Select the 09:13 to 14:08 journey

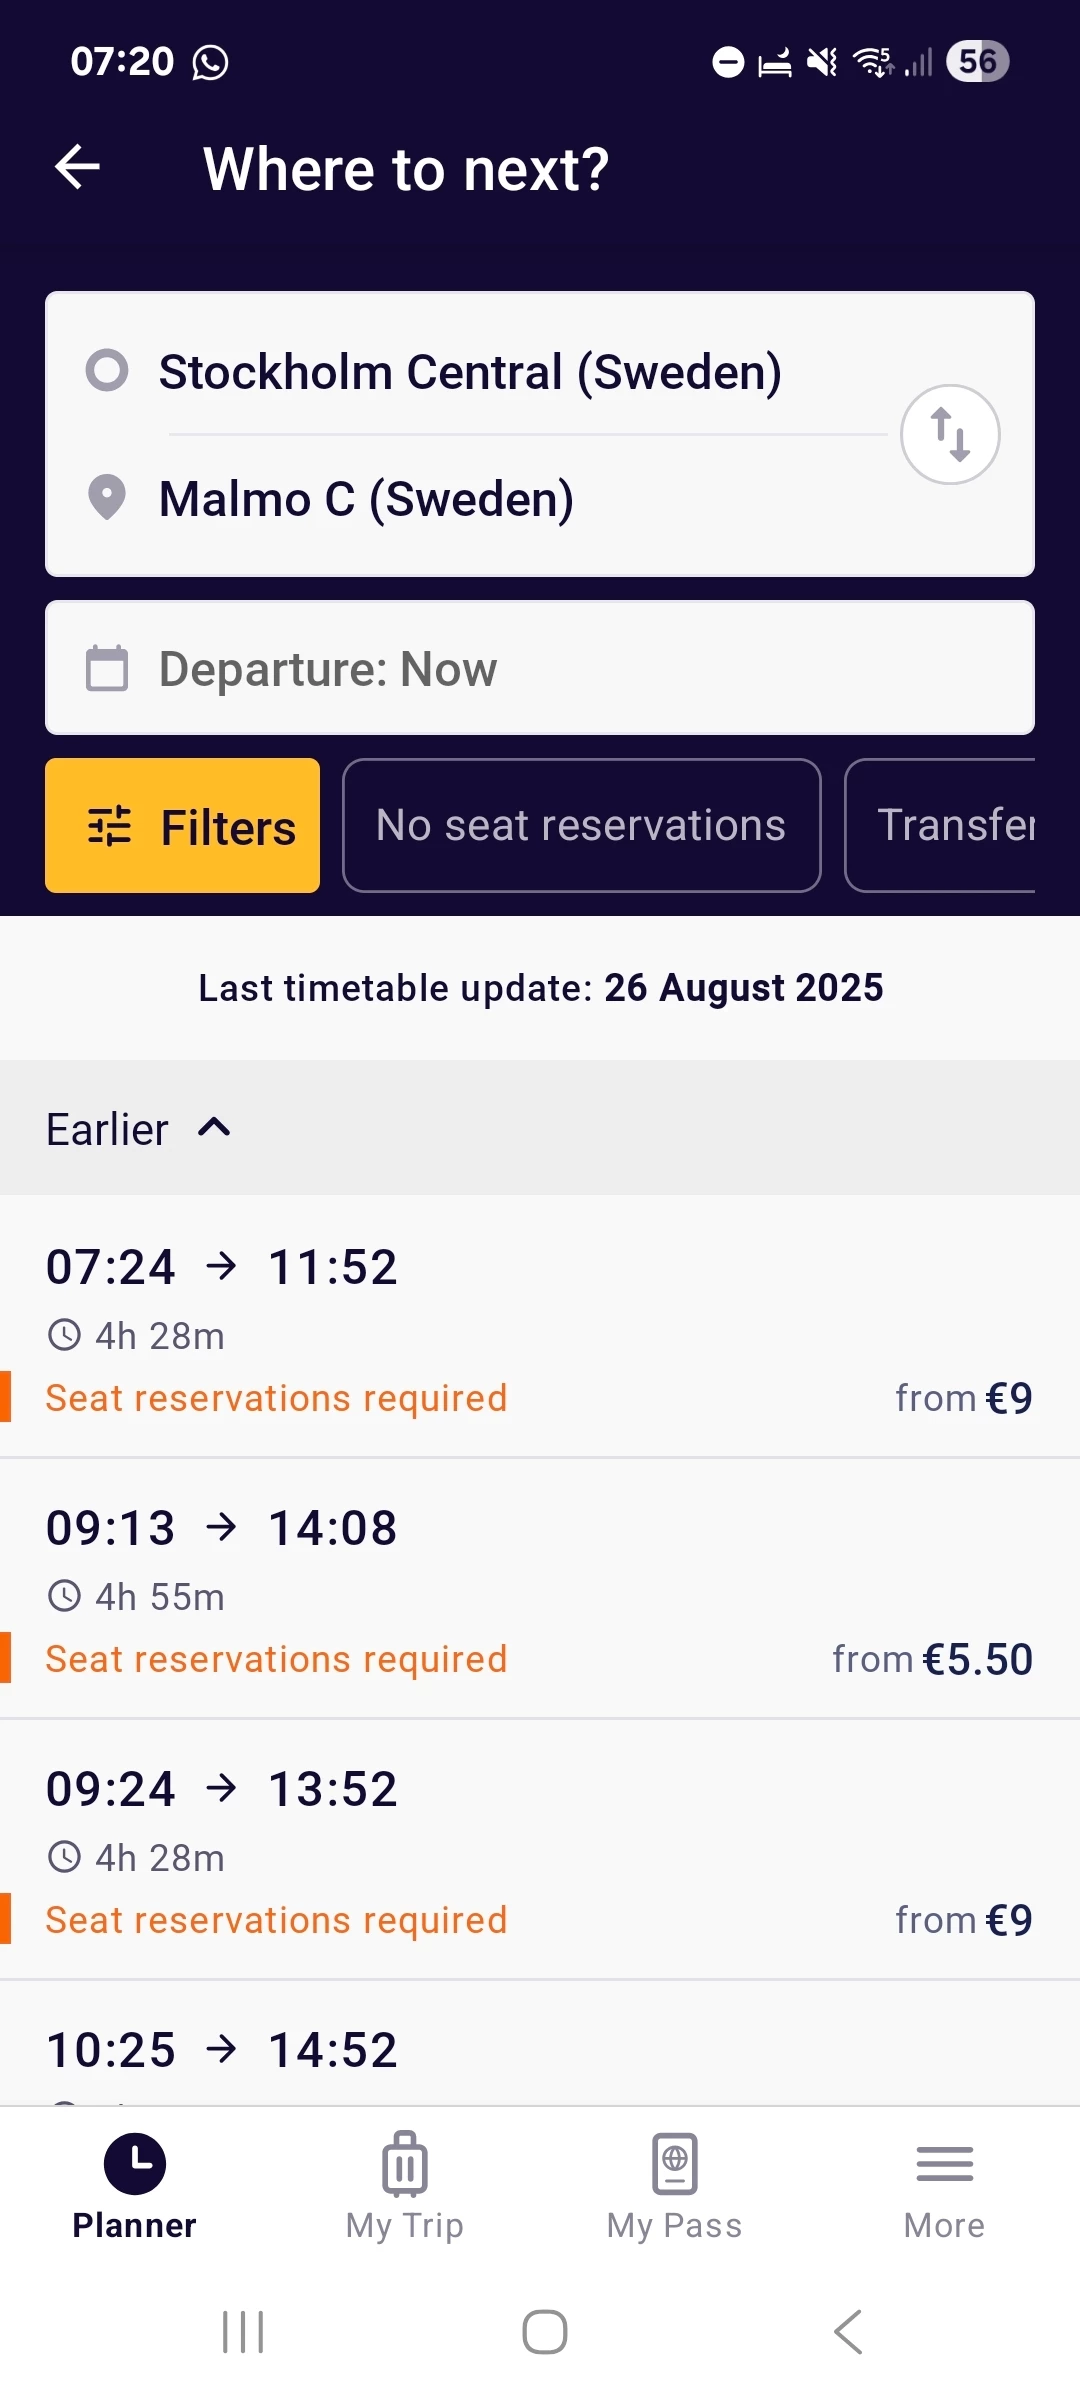click(x=540, y=1590)
